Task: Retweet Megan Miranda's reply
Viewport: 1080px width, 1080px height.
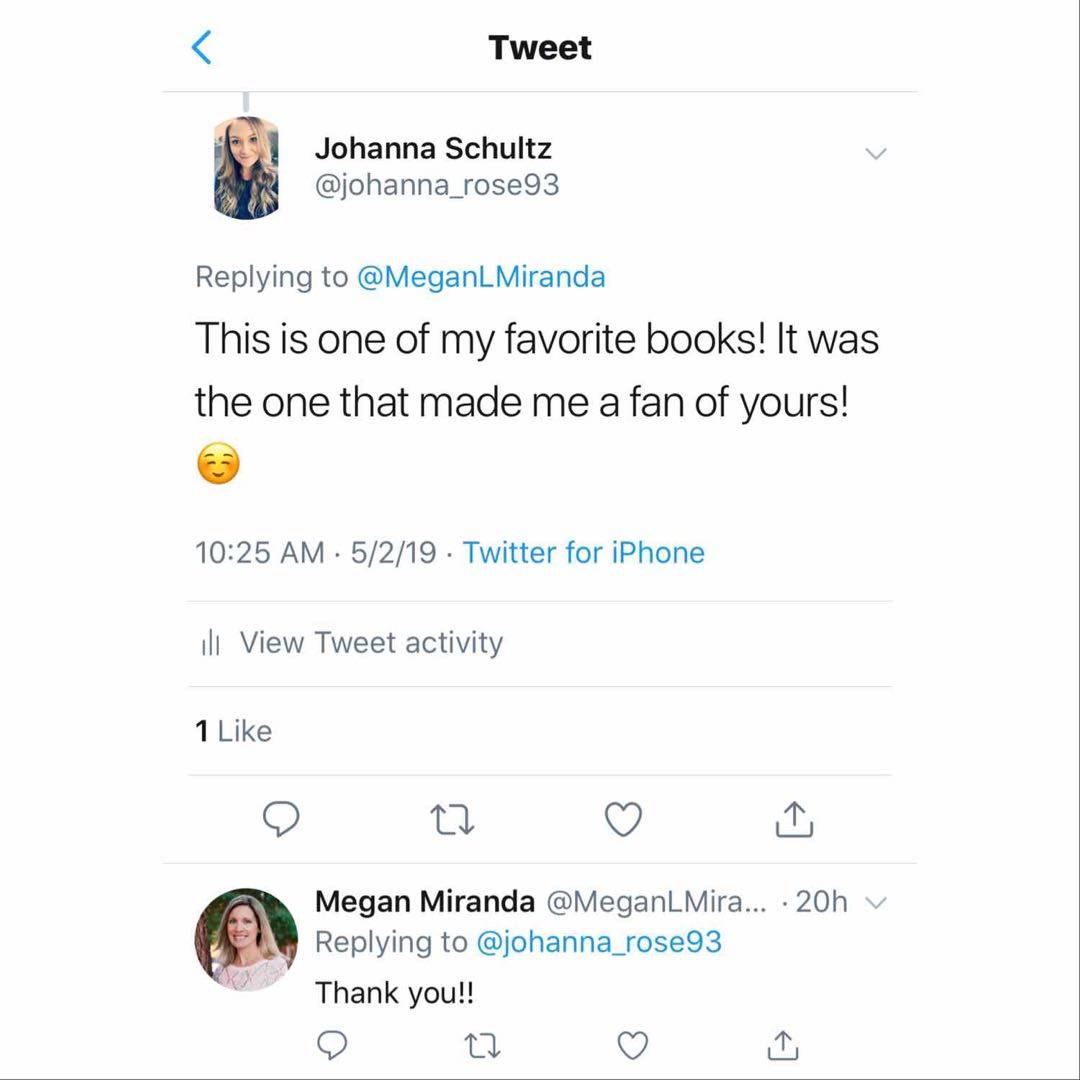Action: click(482, 1045)
